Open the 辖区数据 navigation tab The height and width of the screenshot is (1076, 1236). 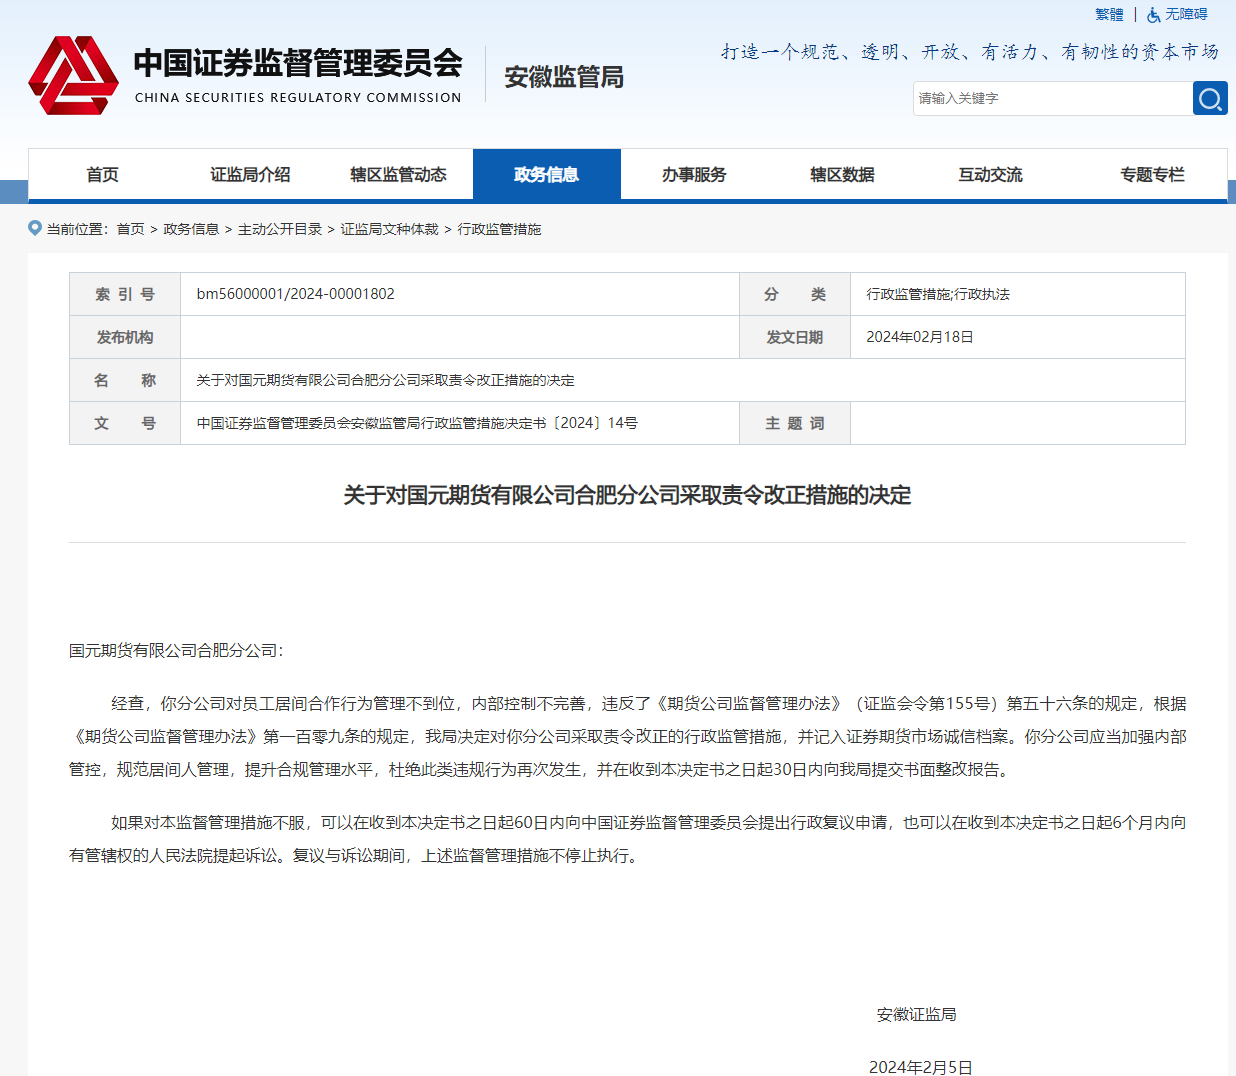(842, 174)
